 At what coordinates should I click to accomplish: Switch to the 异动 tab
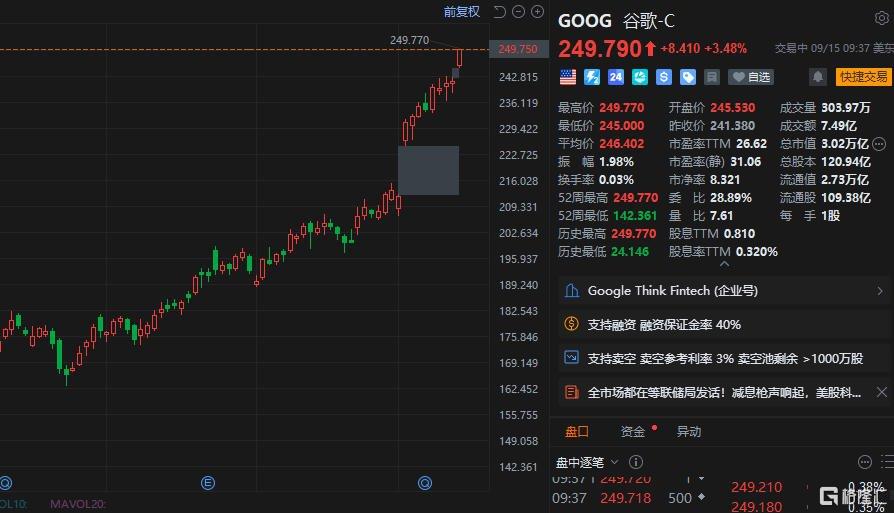689,431
